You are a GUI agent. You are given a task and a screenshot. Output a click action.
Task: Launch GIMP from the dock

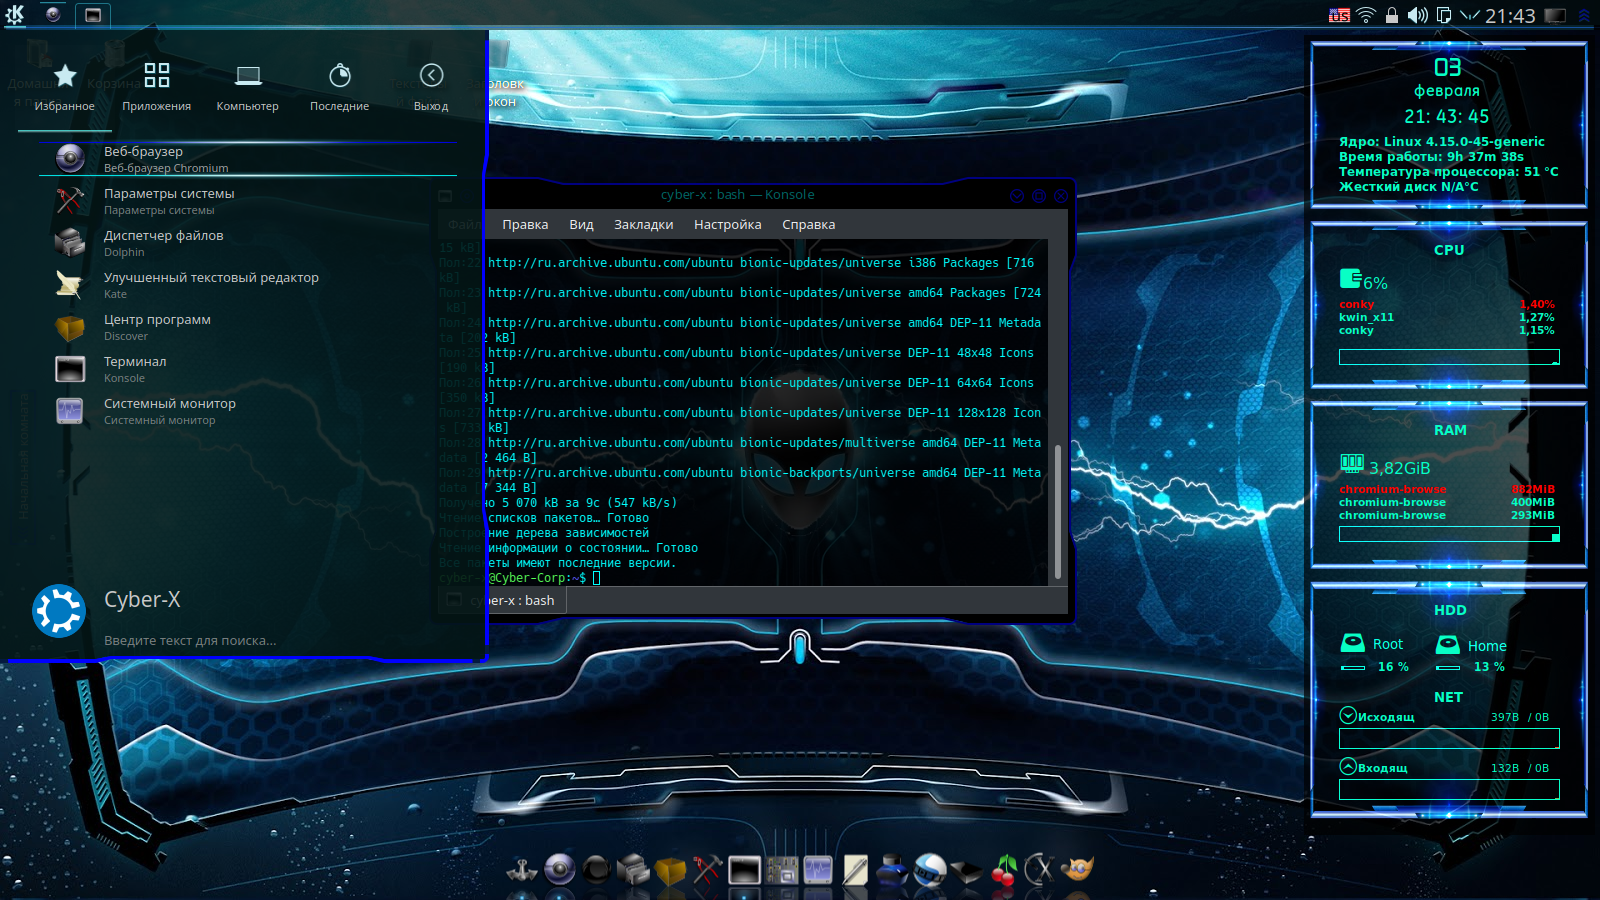(x=1077, y=870)
